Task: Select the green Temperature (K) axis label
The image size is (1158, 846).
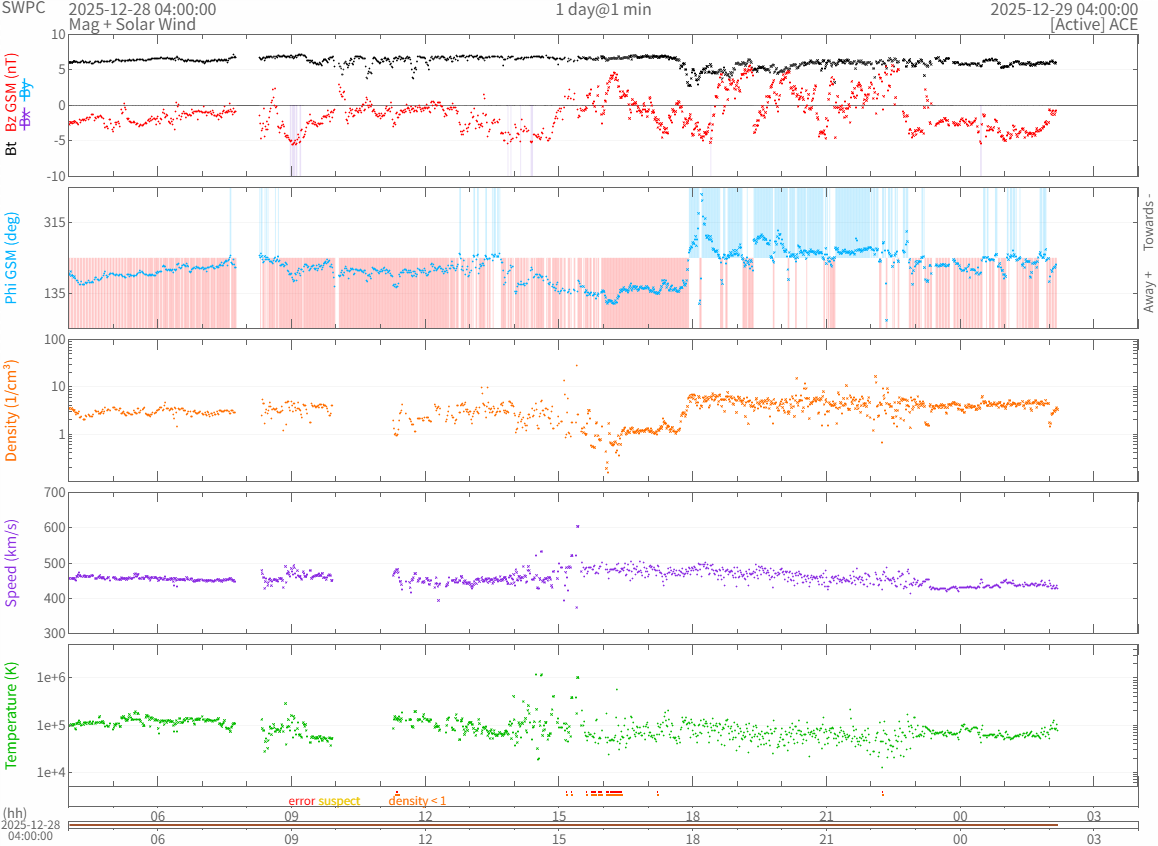Action: (11, 710)
